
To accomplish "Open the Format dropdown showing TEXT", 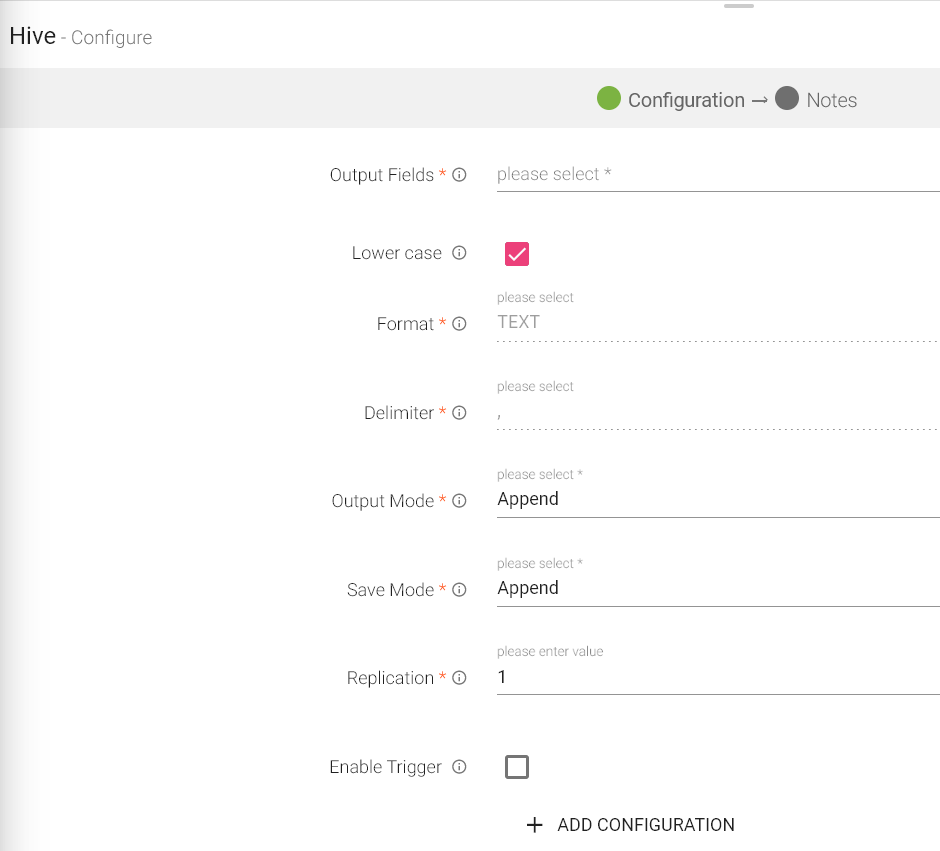I will coord(716,323).
